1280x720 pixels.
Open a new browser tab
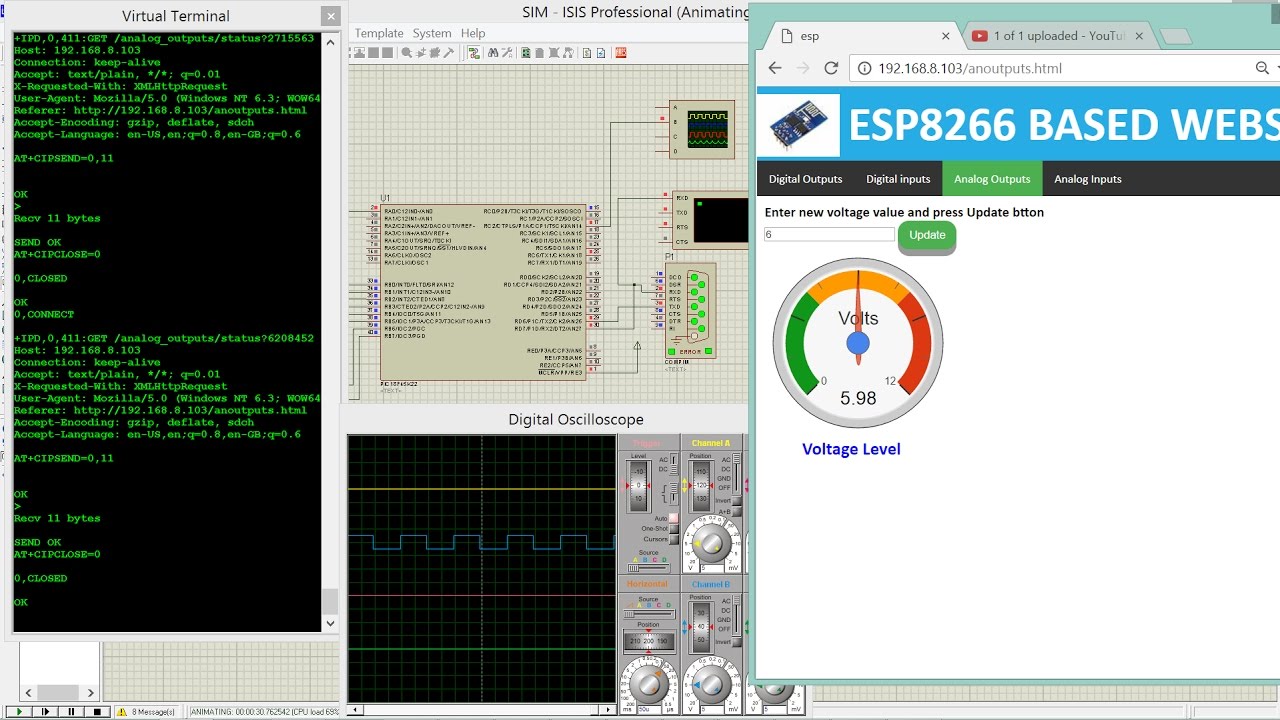point(1176,37)
